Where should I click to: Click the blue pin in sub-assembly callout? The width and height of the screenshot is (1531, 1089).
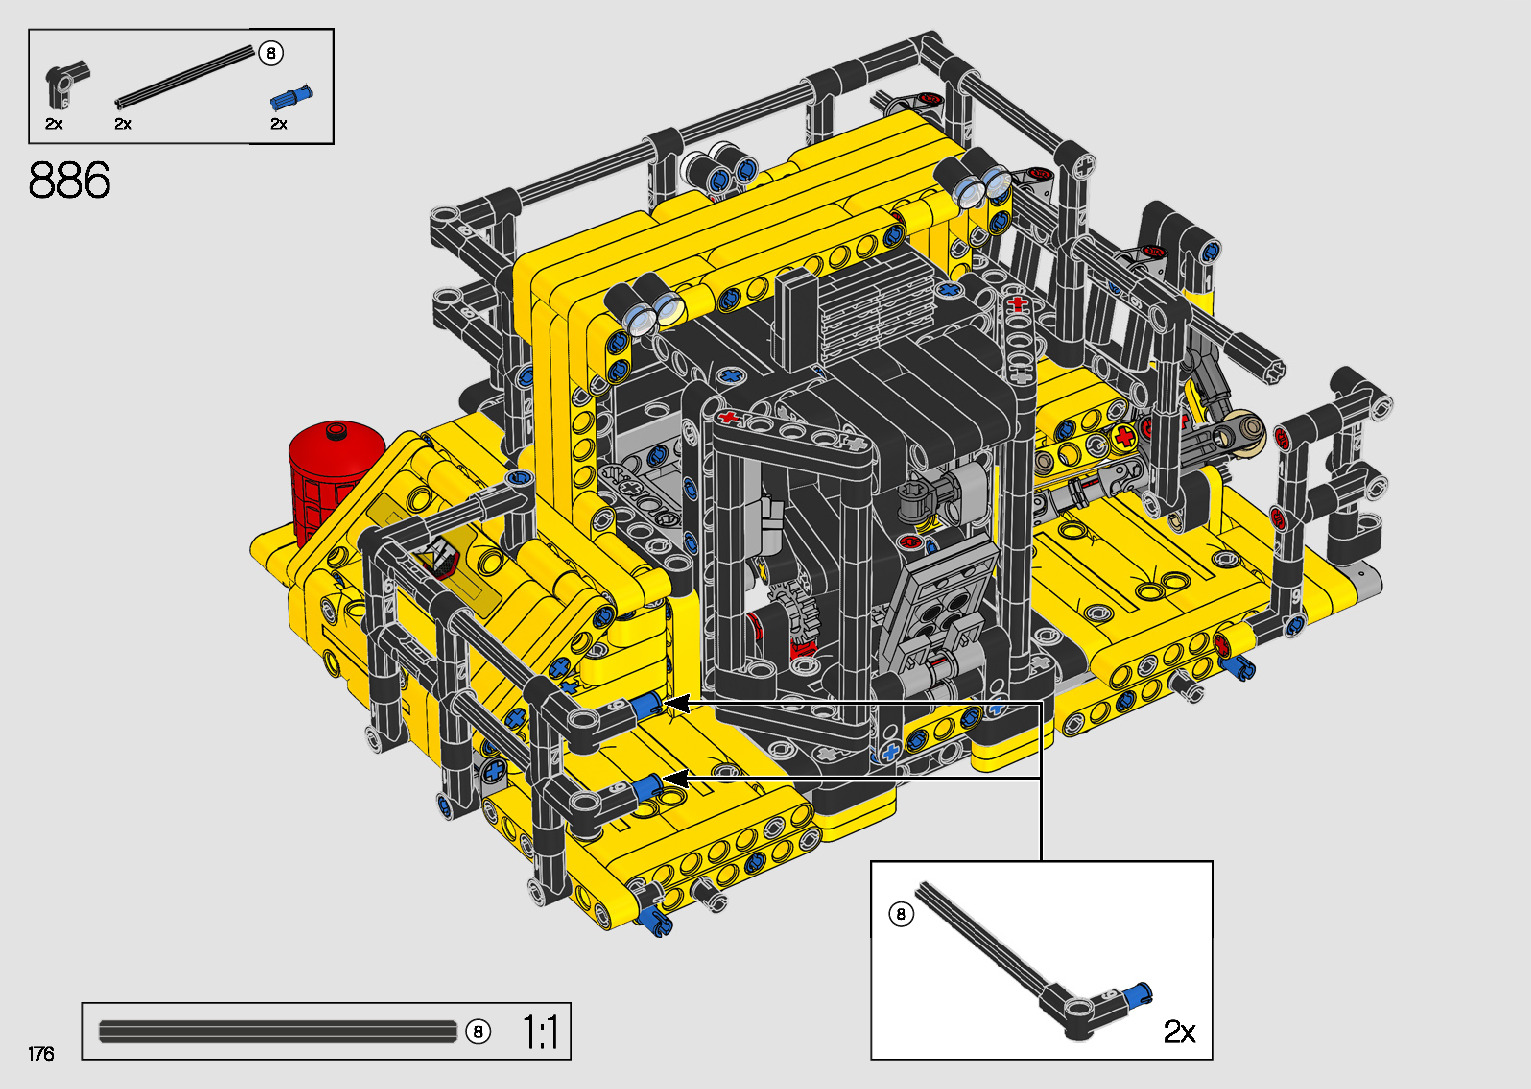tap(1136, 995)
